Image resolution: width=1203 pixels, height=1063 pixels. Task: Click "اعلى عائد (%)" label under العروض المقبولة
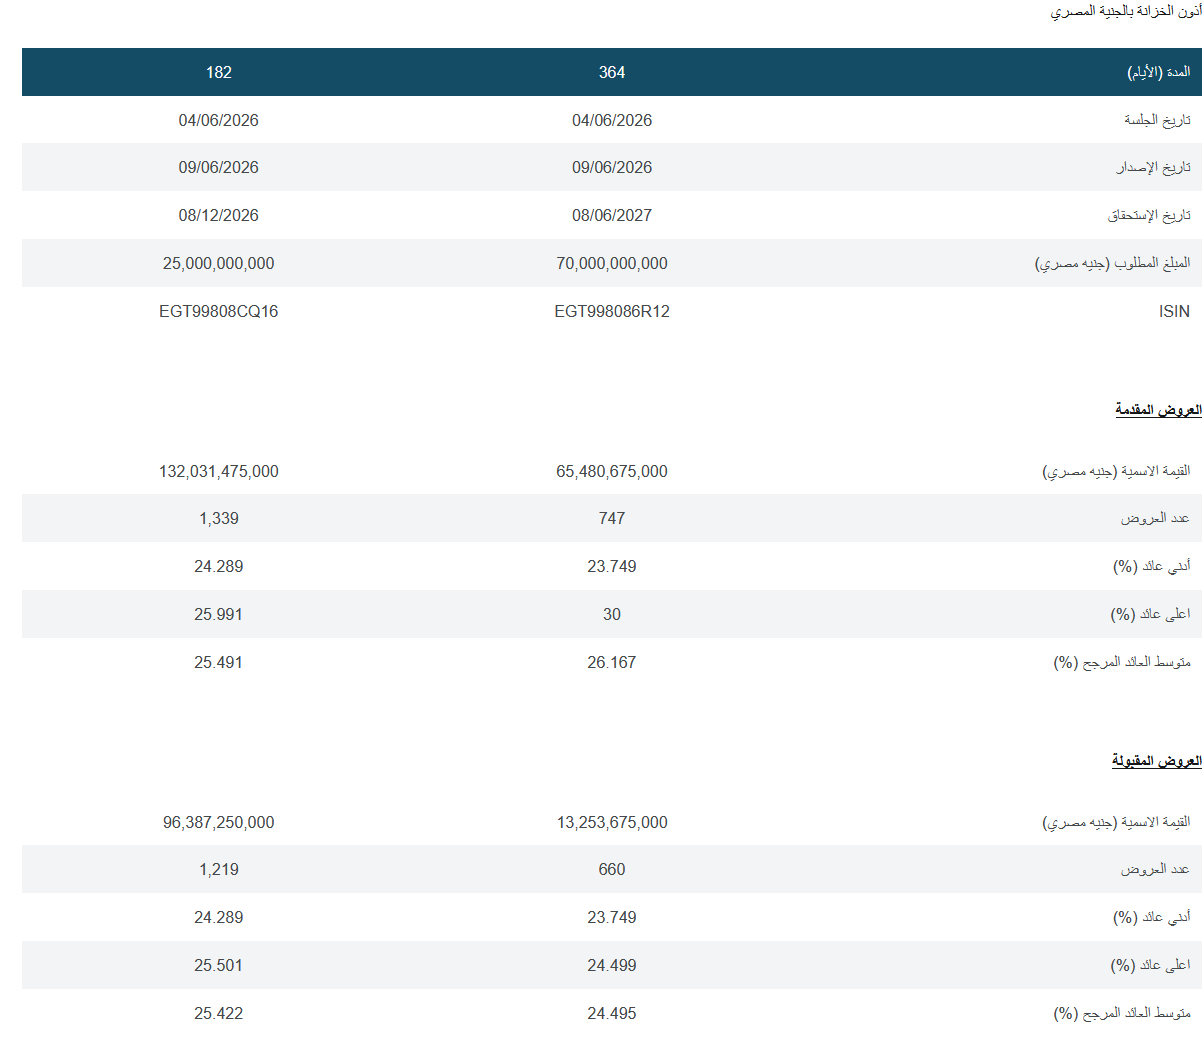point(1150,965)
